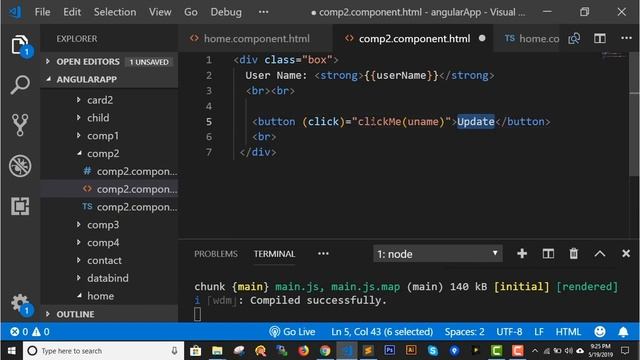Switch to the home.component.html tab
Image resolution: width=640 pixels, height=360 pixels.
click(256, 38)
